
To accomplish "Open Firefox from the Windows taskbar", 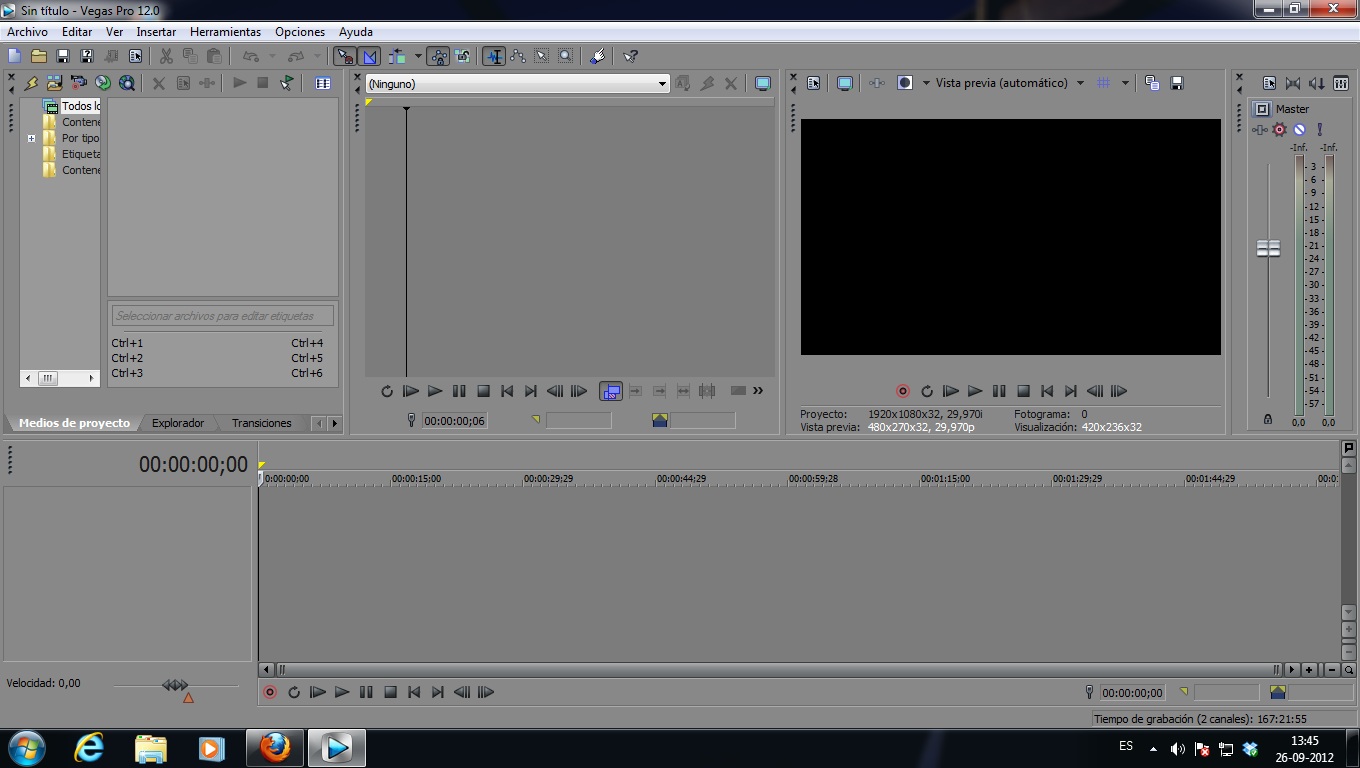I will [x=274, y=747].
